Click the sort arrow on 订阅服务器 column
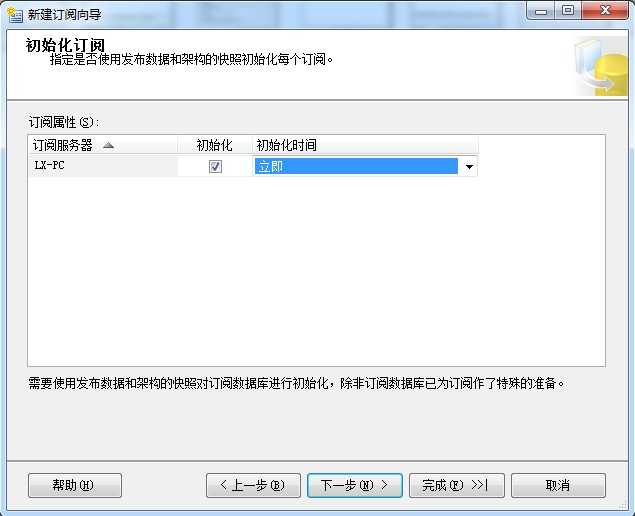The width and height of the screenshot is (635, 516). pos(108,145)
